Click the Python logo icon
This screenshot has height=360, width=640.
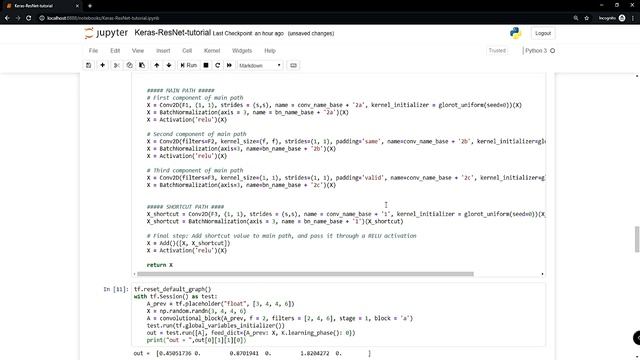pos(516,33)
